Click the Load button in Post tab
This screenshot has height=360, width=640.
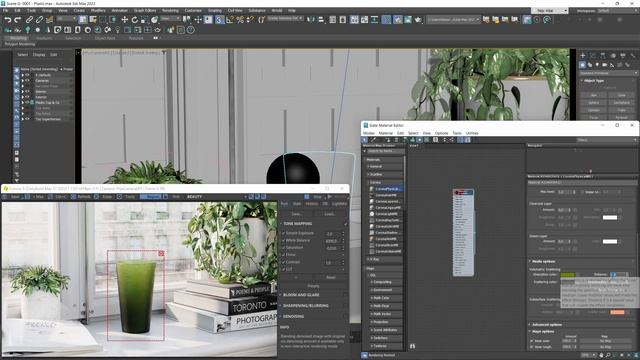coord(330,214)
